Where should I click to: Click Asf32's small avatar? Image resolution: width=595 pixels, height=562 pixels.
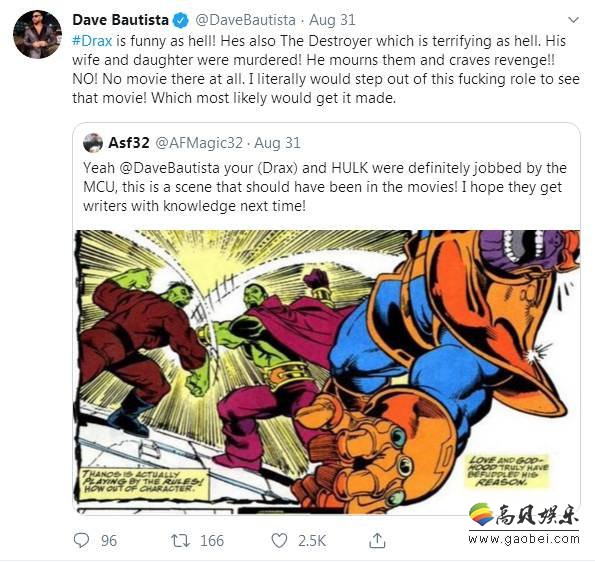point(93,143)
